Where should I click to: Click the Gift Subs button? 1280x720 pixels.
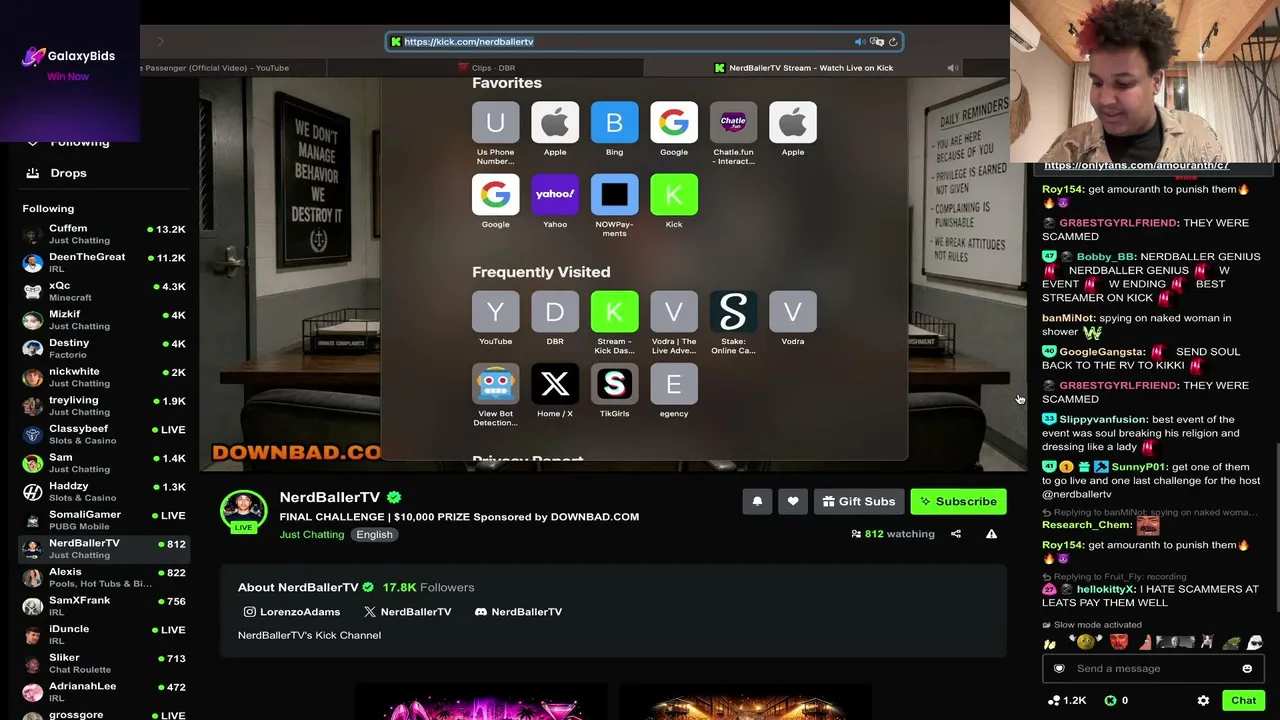pos(859,501)
